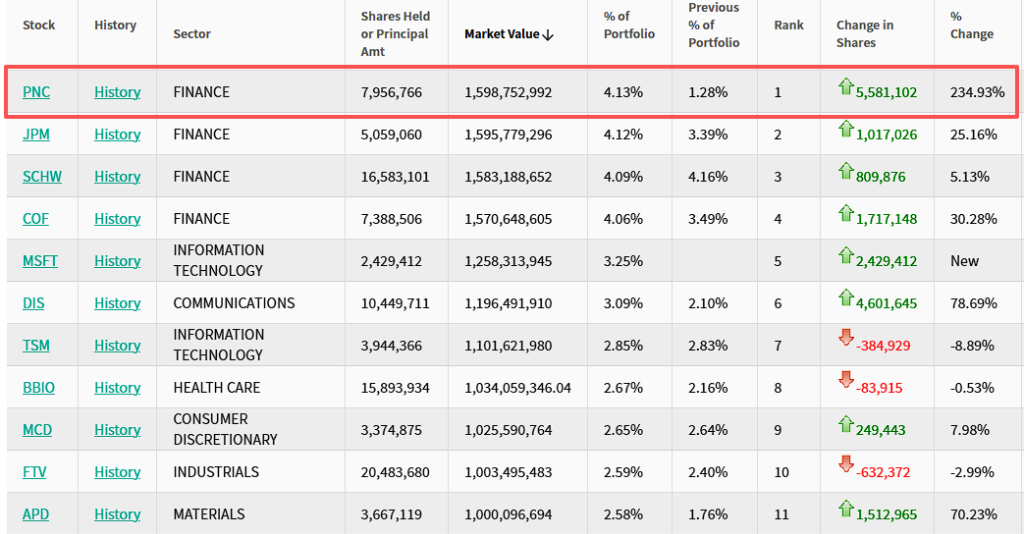
Task: Sort table by Rank column header
Action: (788, 25)
